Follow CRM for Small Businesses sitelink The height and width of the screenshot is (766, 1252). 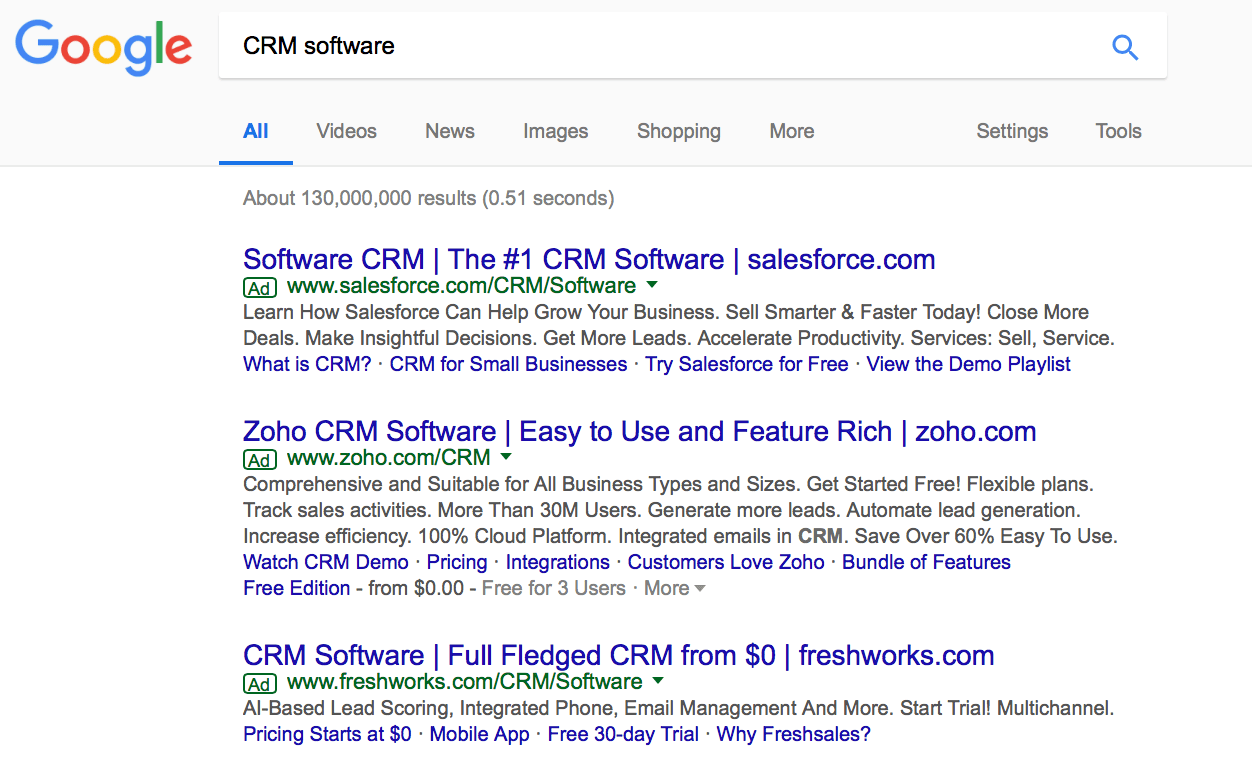(x=508, y=364)
